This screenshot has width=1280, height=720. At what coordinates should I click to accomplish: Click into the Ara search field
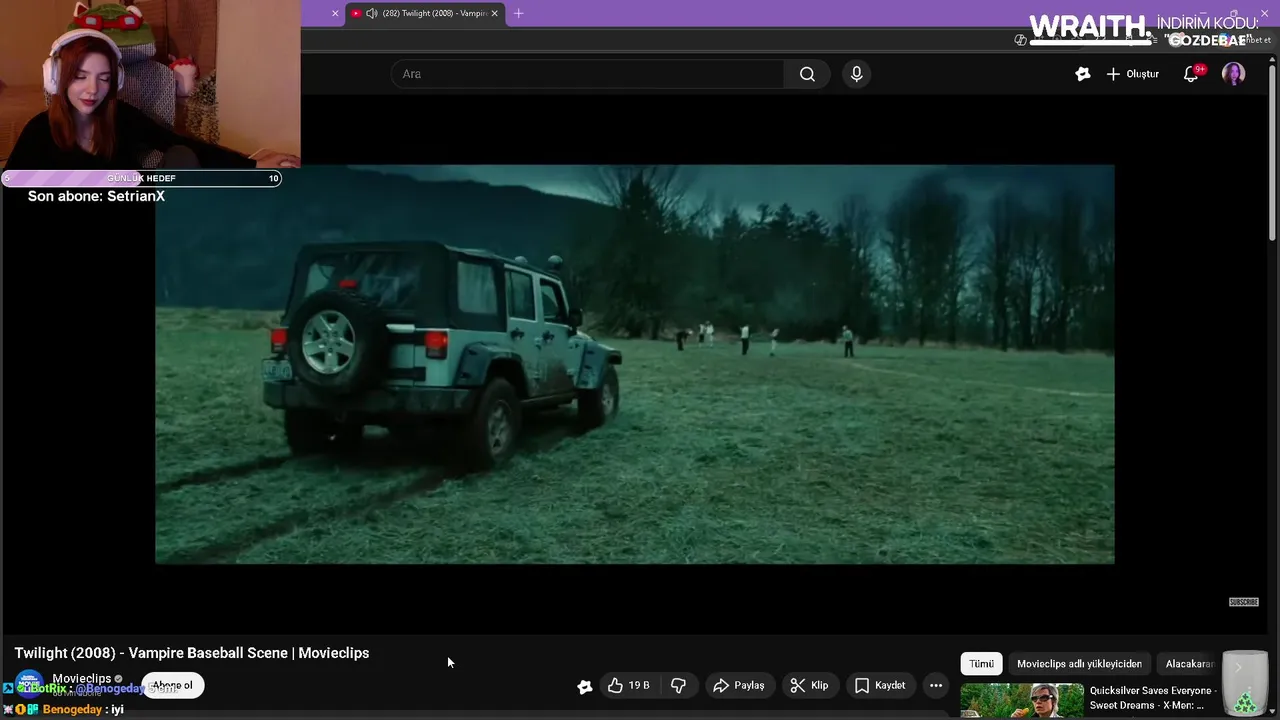click(x=588, y=74)
